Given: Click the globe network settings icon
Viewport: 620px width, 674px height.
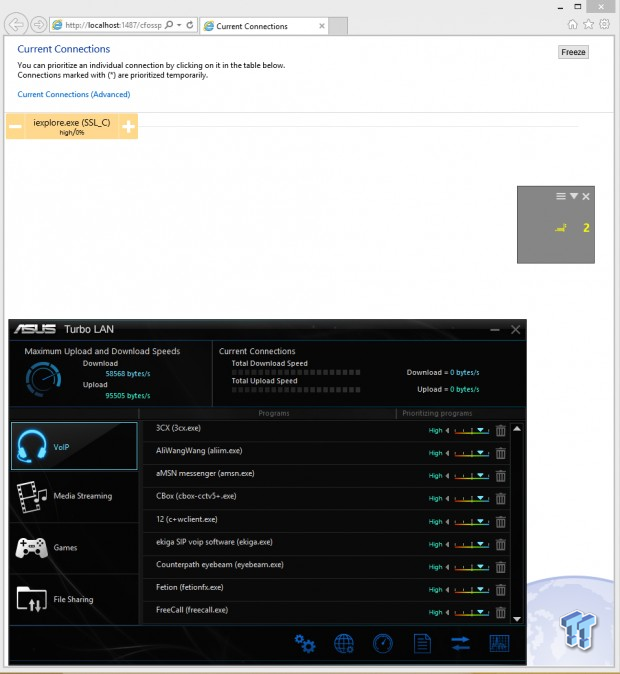Looking at the screenshot, I should click(x=344, y=643).
